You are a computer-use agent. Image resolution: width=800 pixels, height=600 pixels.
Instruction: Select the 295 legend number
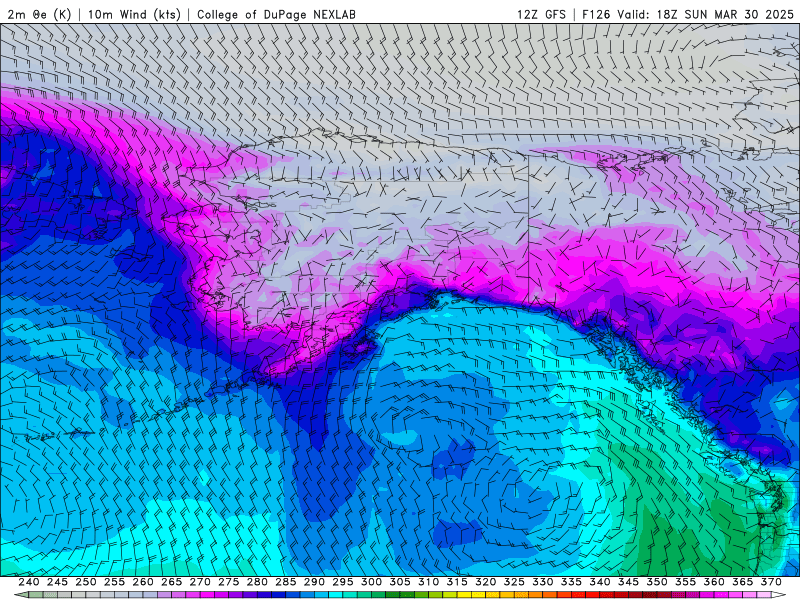point(343,582)
